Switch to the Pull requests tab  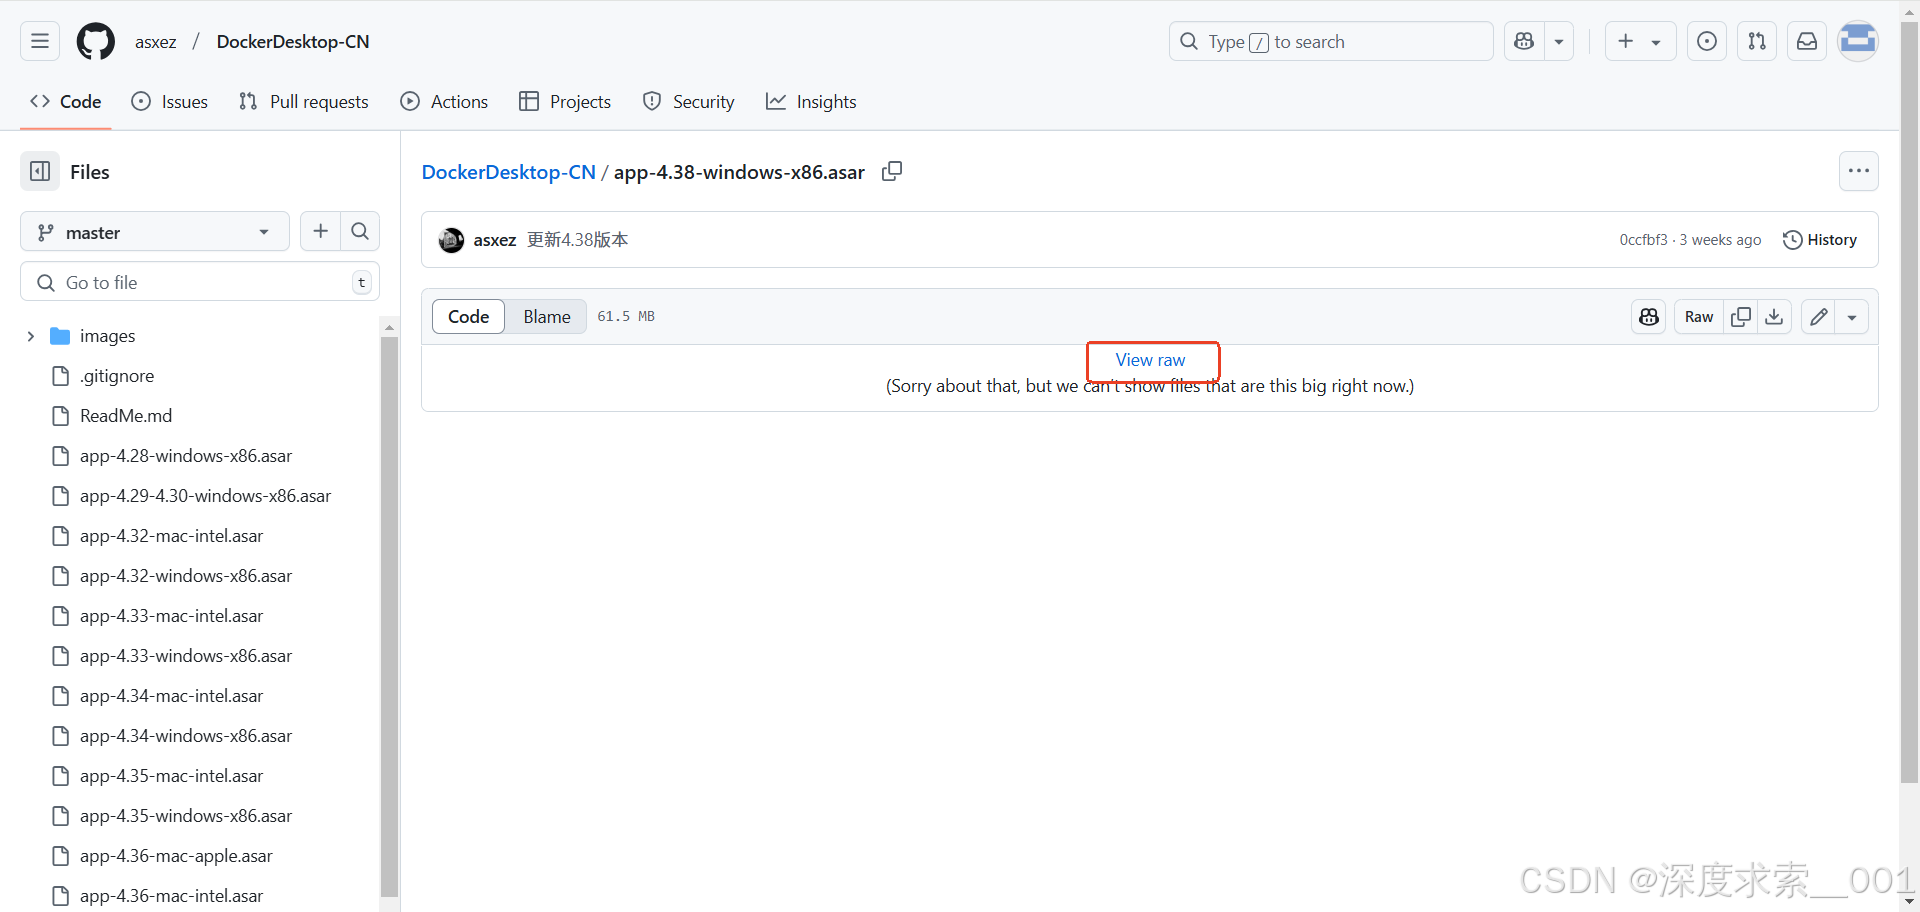(304, 102)
